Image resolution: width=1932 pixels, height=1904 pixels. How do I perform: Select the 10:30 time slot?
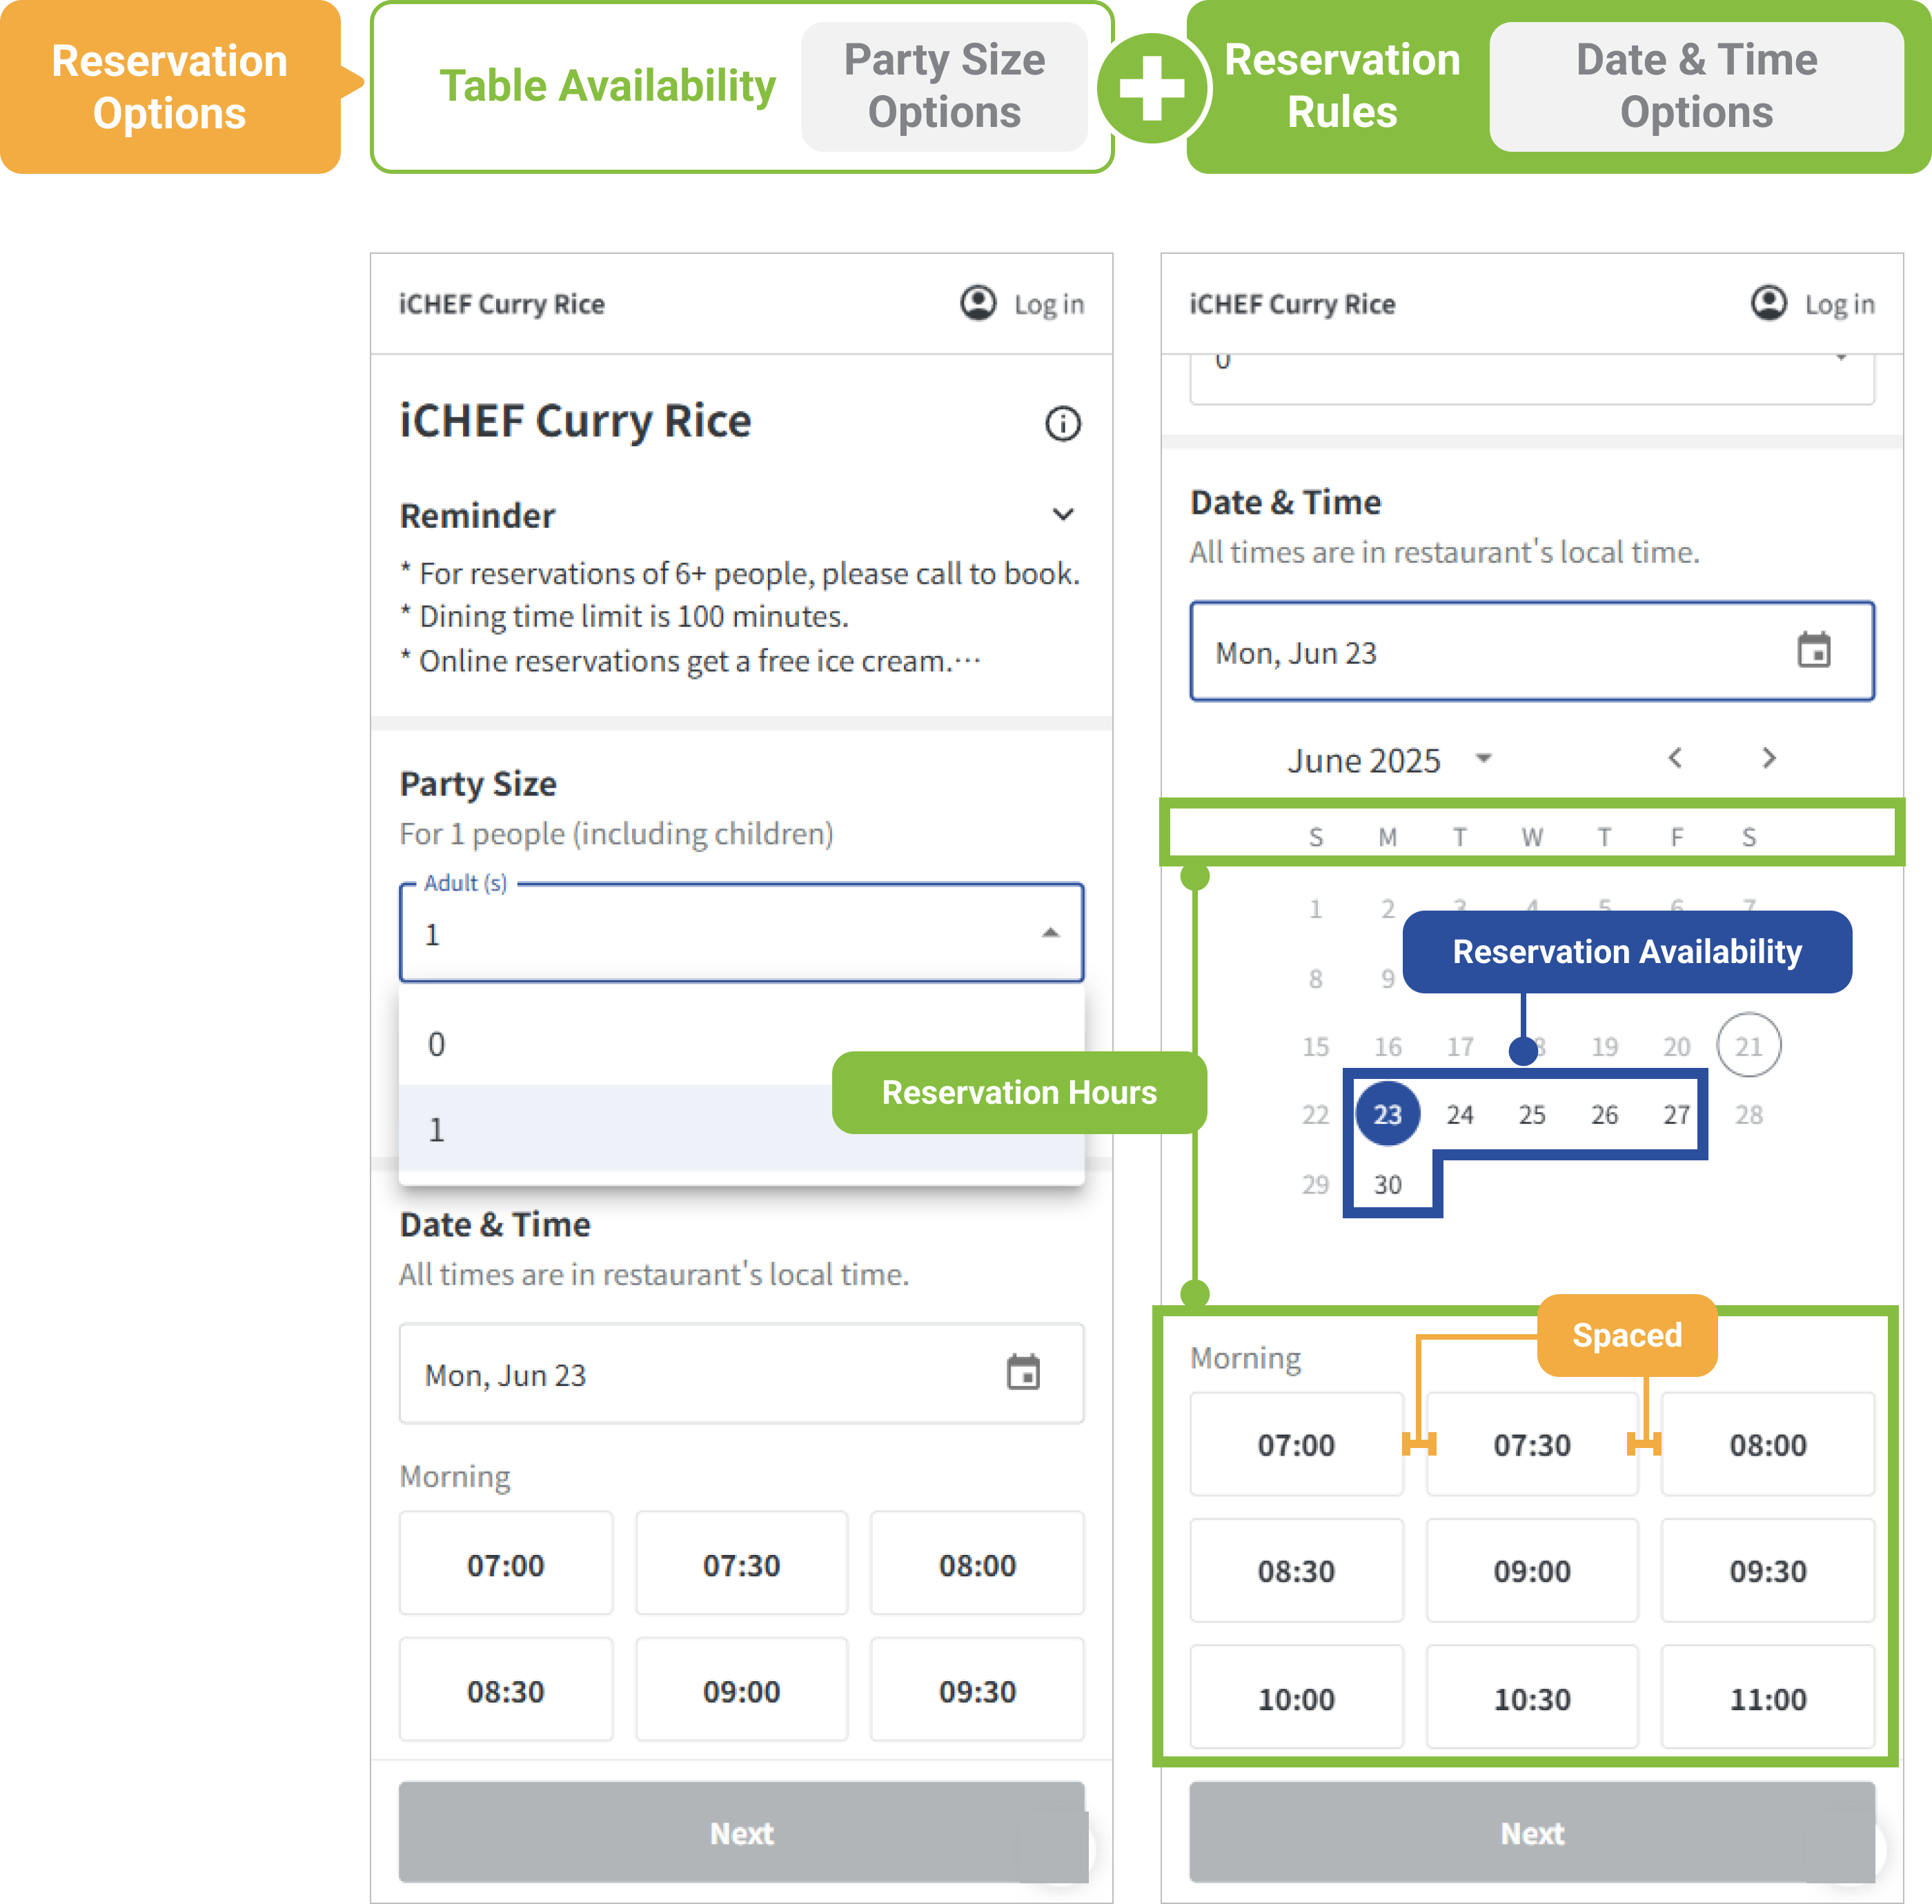[1531, 1698]
